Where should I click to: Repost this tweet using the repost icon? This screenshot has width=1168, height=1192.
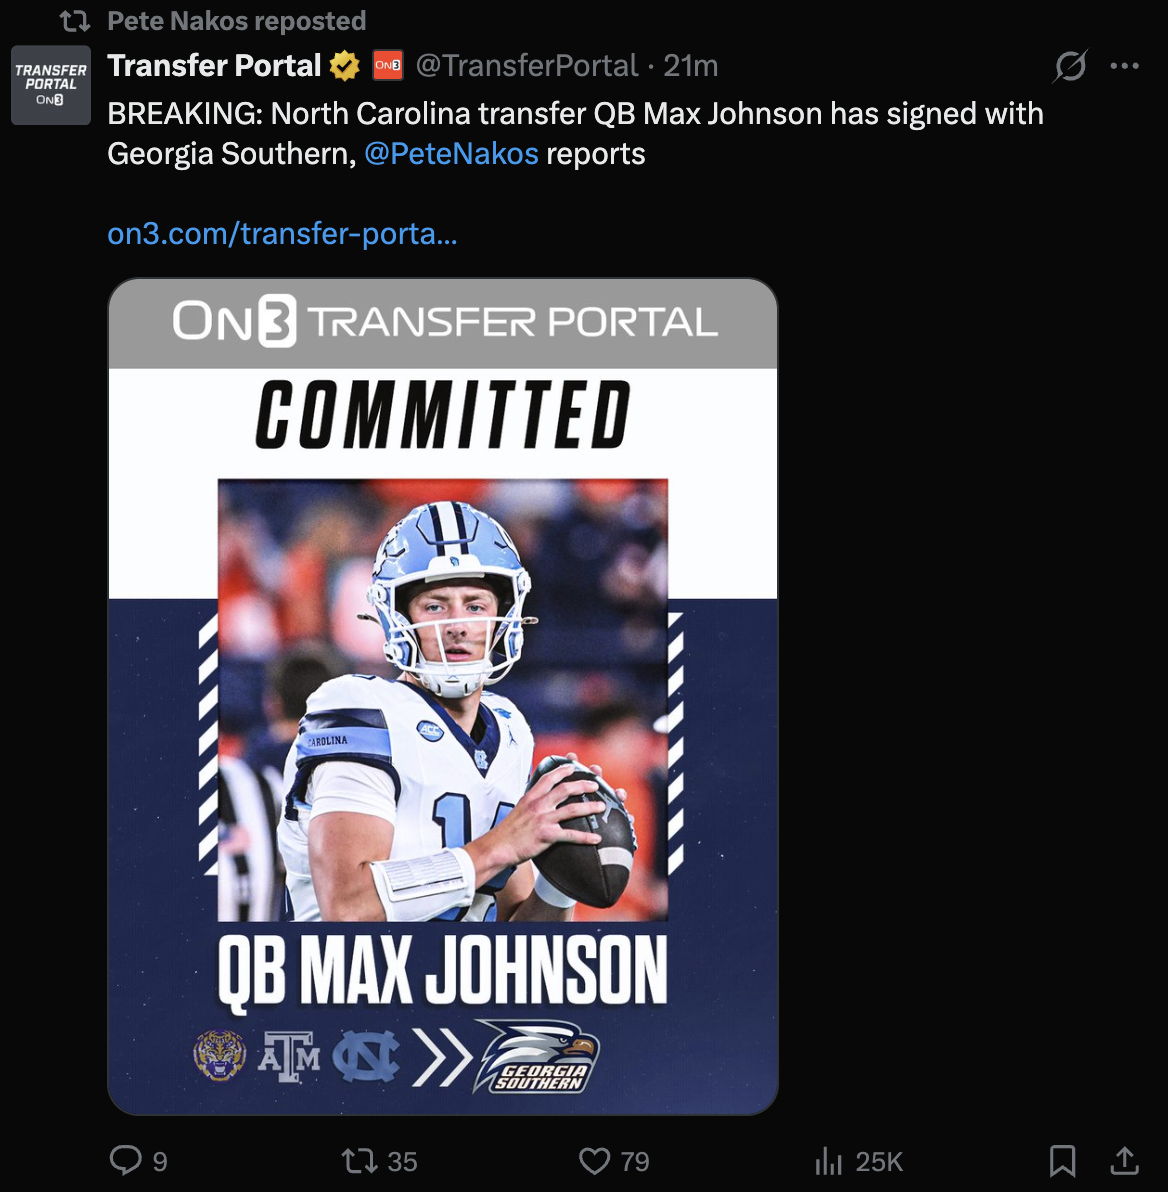359,1160
